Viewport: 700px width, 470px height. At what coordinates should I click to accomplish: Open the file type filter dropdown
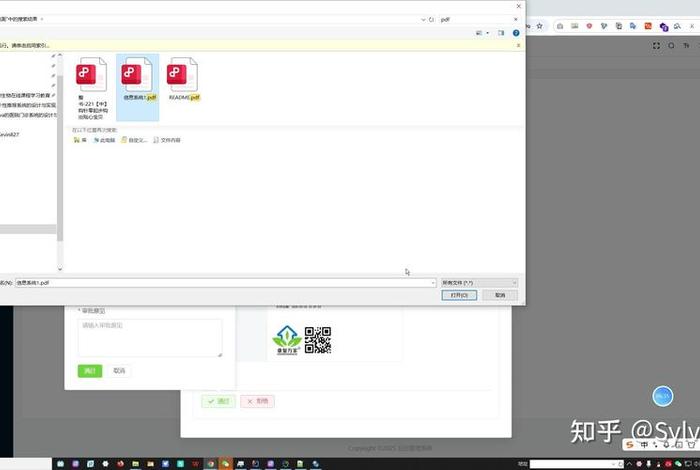pyautogui.click(x=479, y=283)
